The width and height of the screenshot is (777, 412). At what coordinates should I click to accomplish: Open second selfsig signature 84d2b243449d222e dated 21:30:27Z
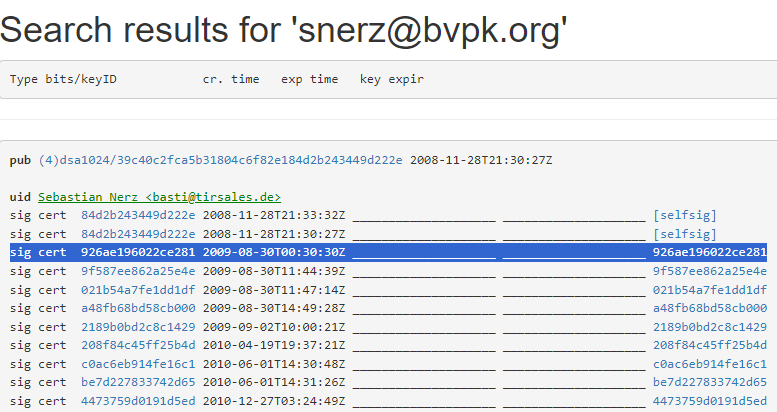click(138, 234)
